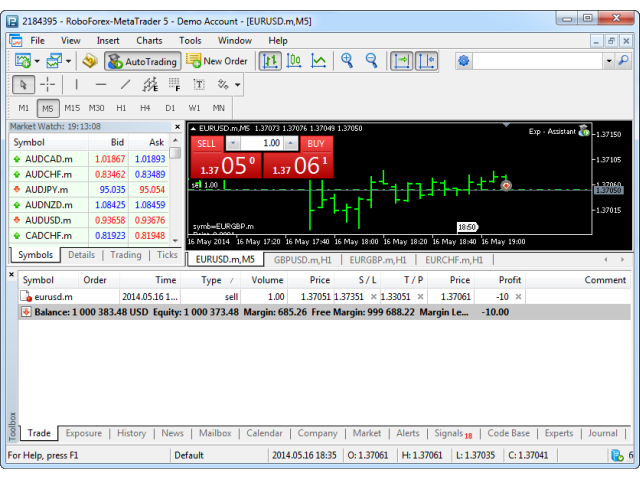The width and height of the screenshot is (640, 480).
Task: Click into the toolbar search field
Action: (537, 61)
